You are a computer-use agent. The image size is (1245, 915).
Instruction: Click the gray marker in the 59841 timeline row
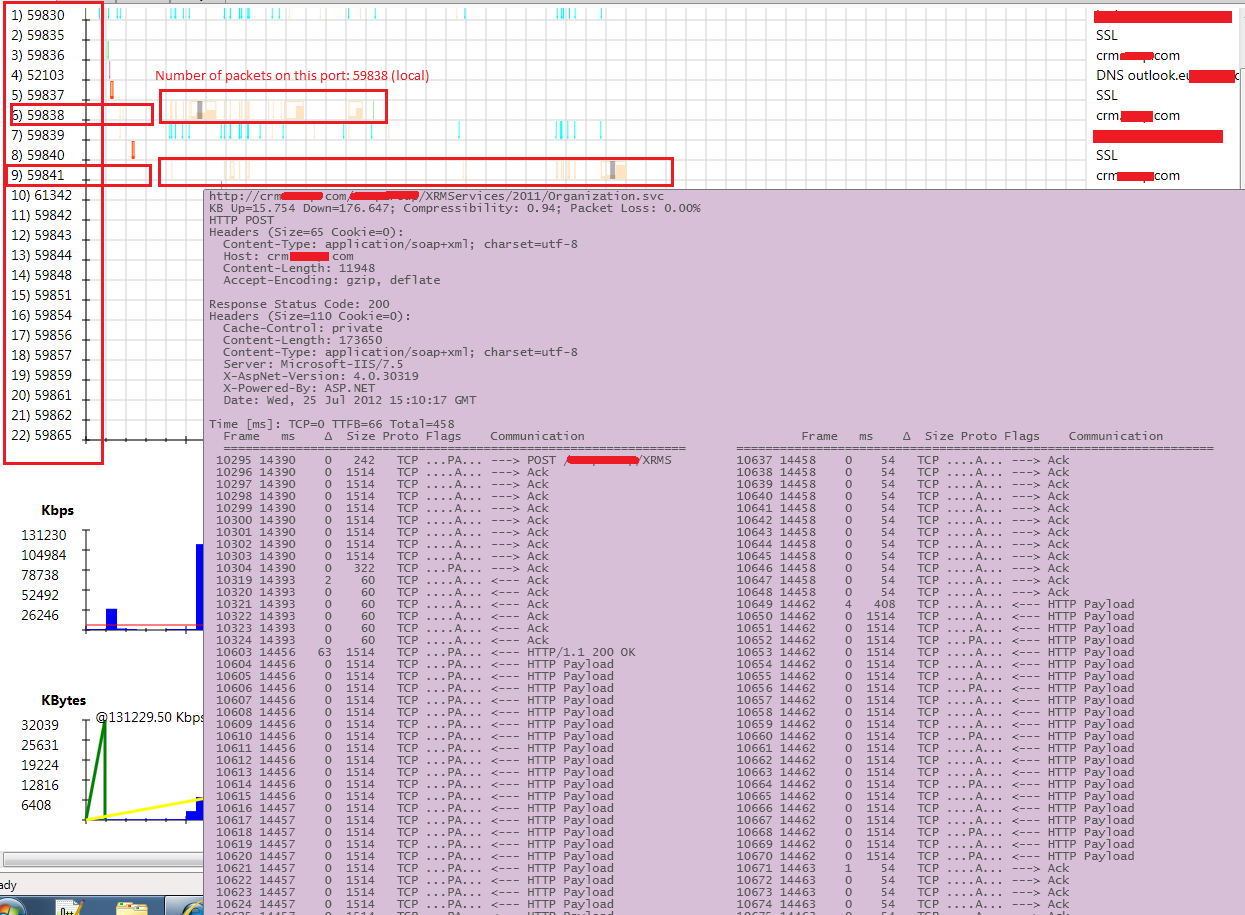click(613, 170)
